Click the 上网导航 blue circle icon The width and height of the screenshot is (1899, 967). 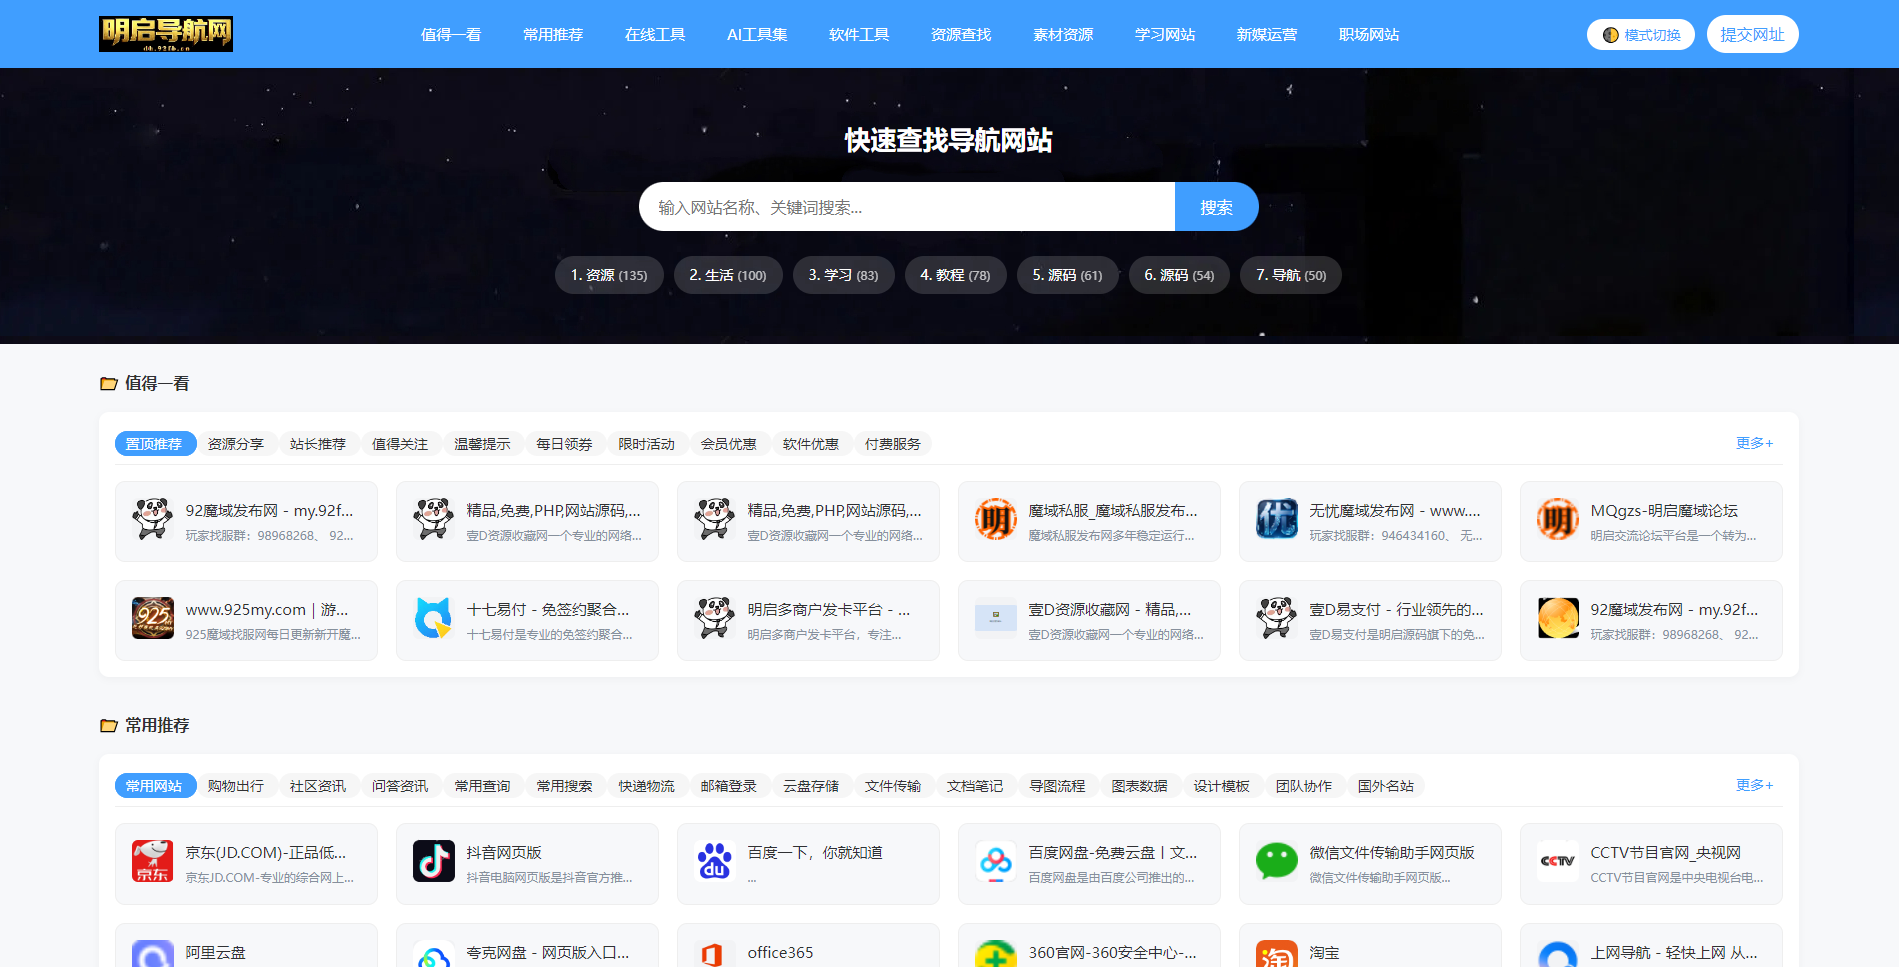1558,953
